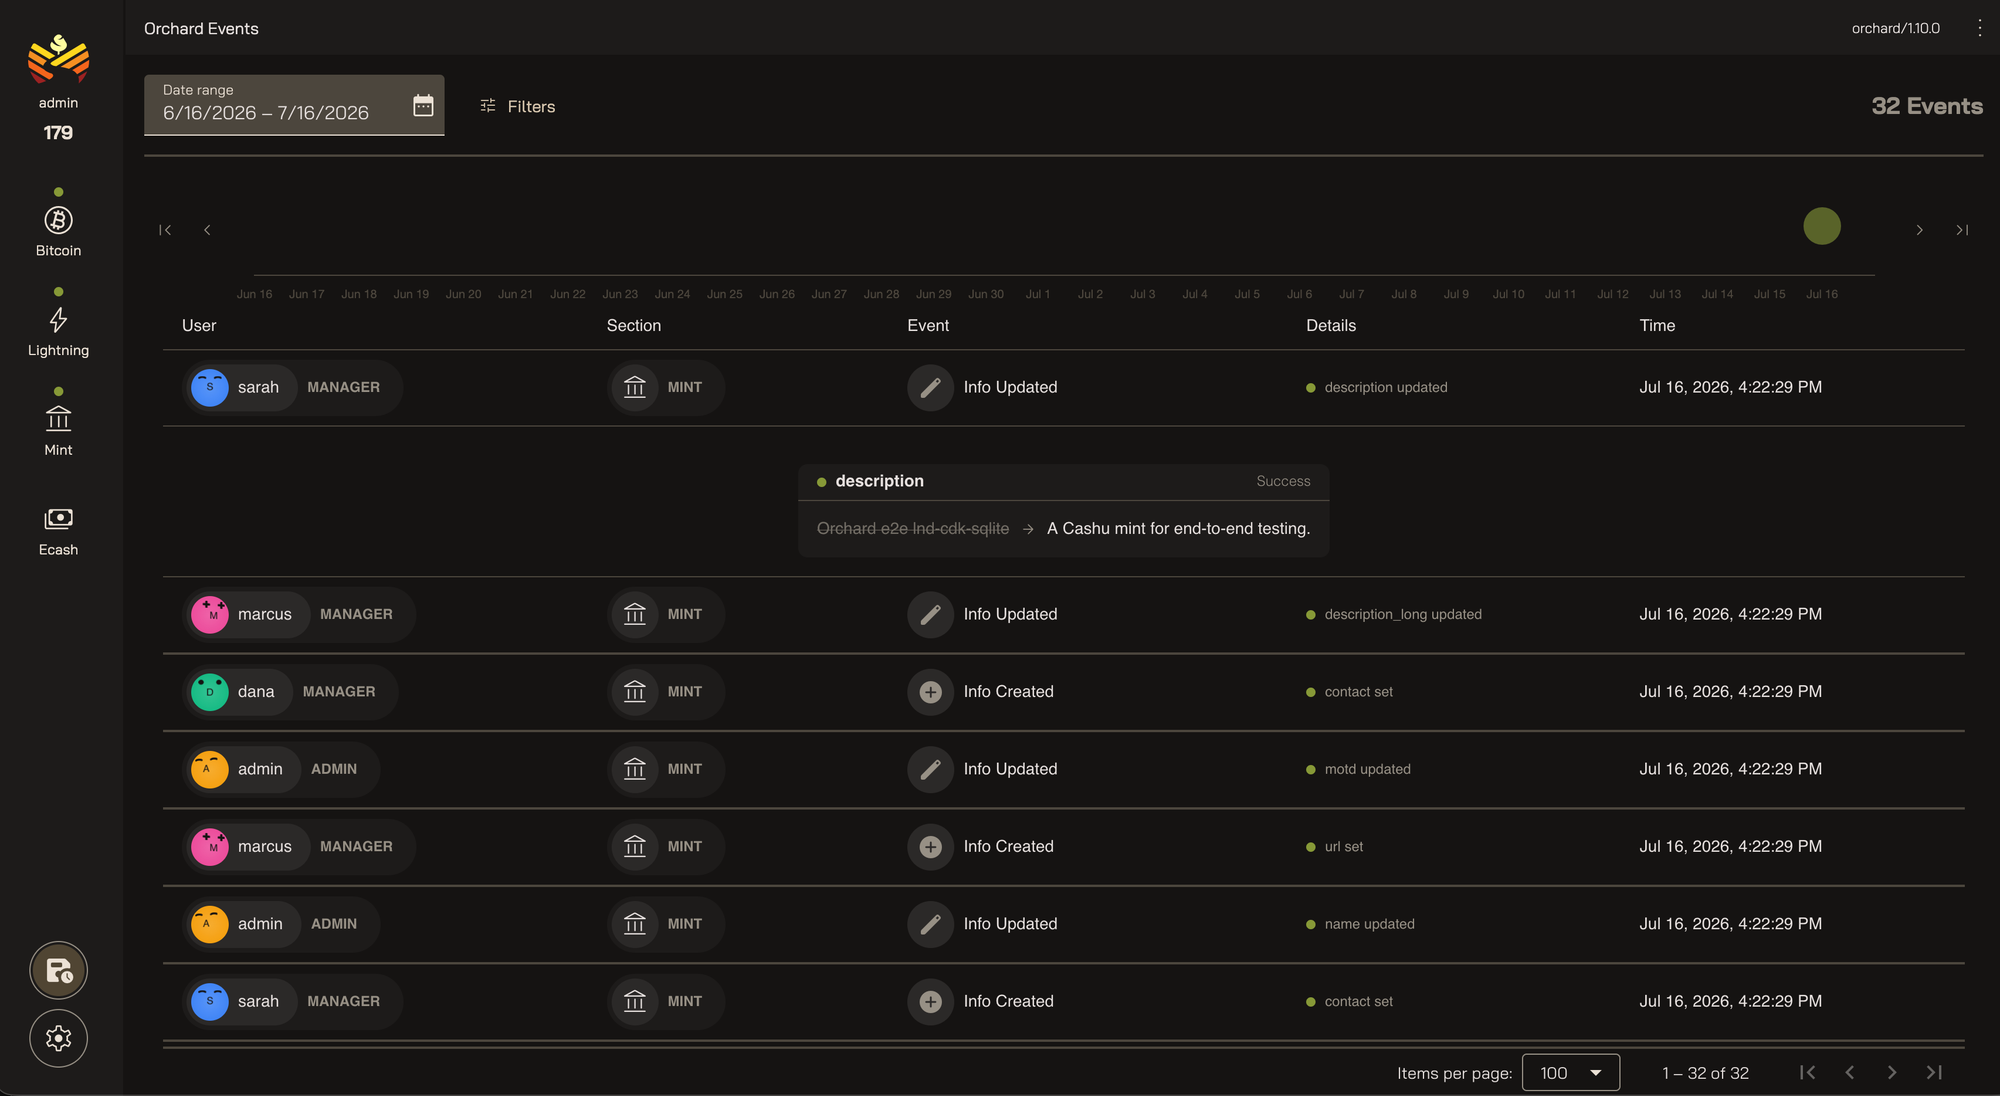Click admin's orange avatar in motd updated row
2000x1096 pixels.
pos(210,769)
